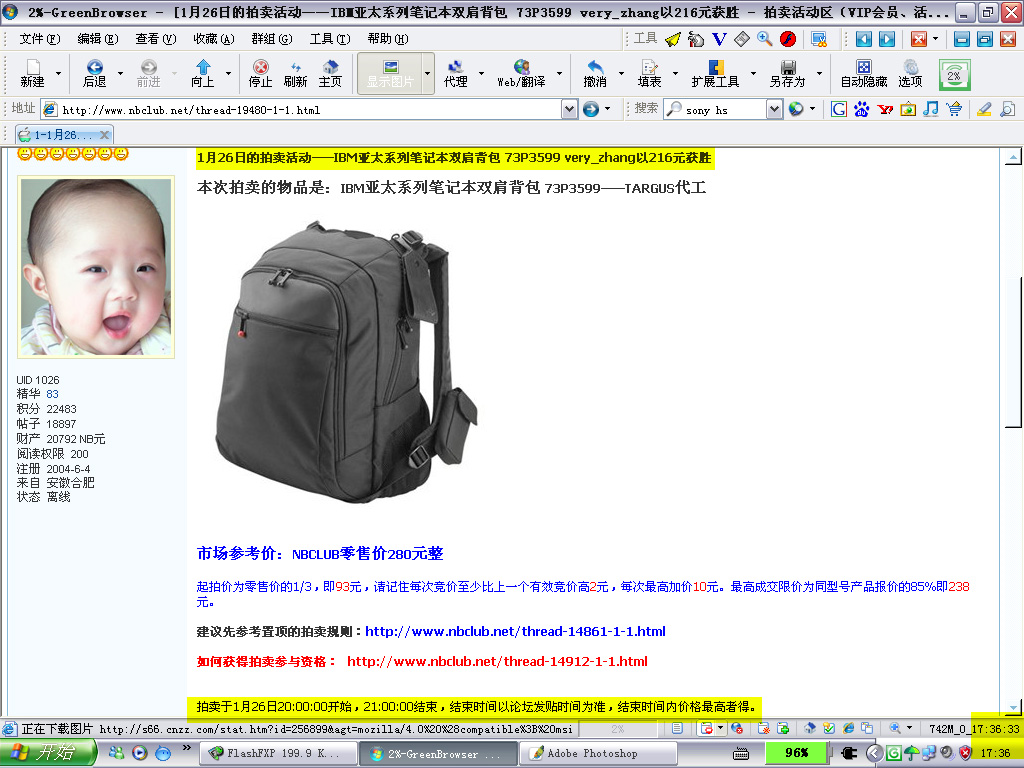Open the red thread-14912 qualification link

(497, 661)
